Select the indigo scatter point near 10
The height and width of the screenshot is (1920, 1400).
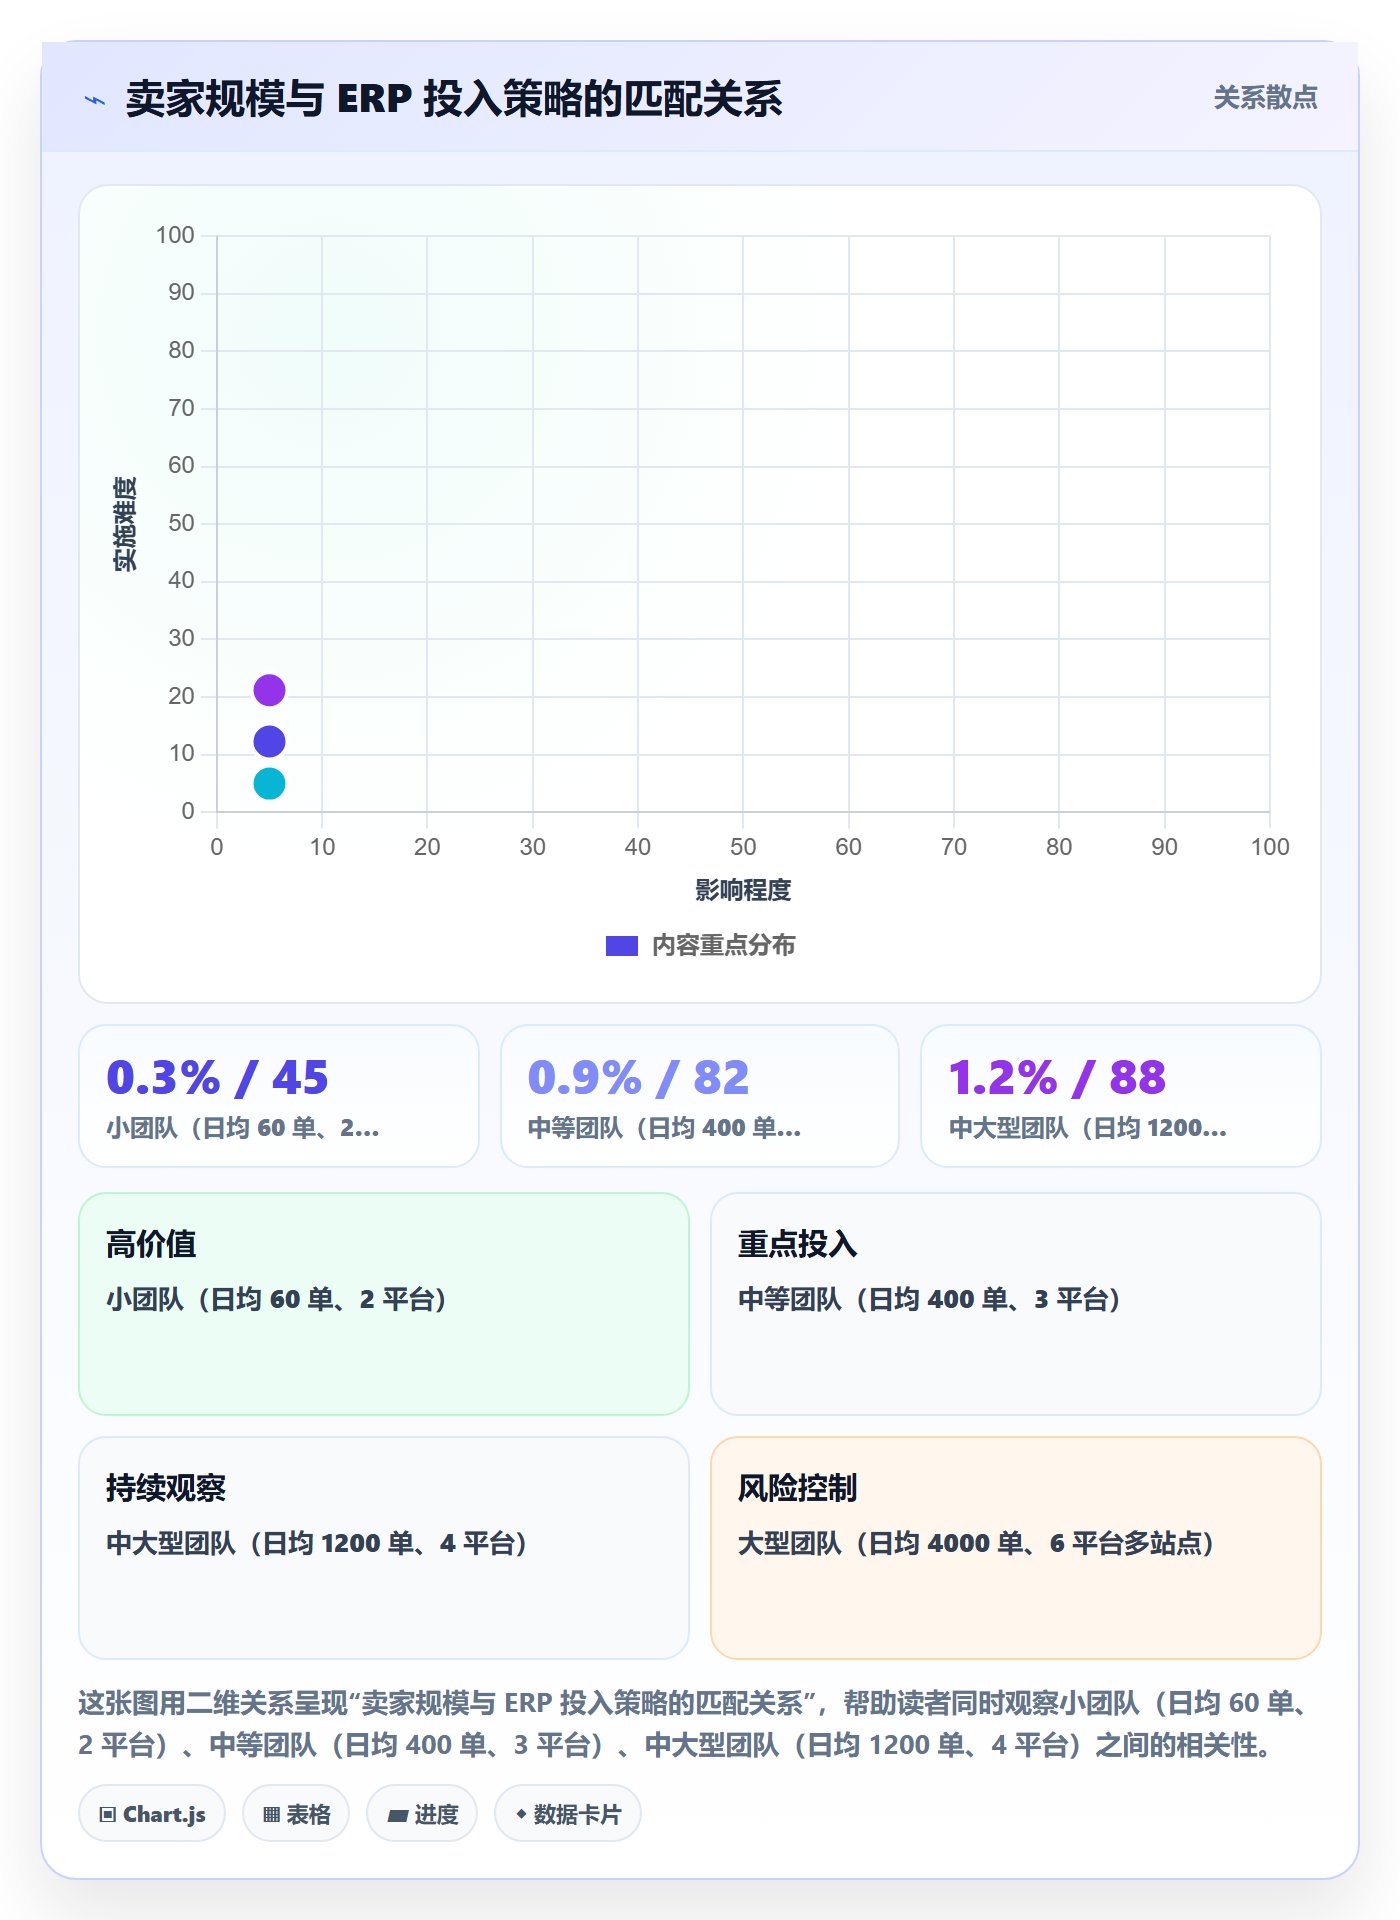[x=269, y=741]
